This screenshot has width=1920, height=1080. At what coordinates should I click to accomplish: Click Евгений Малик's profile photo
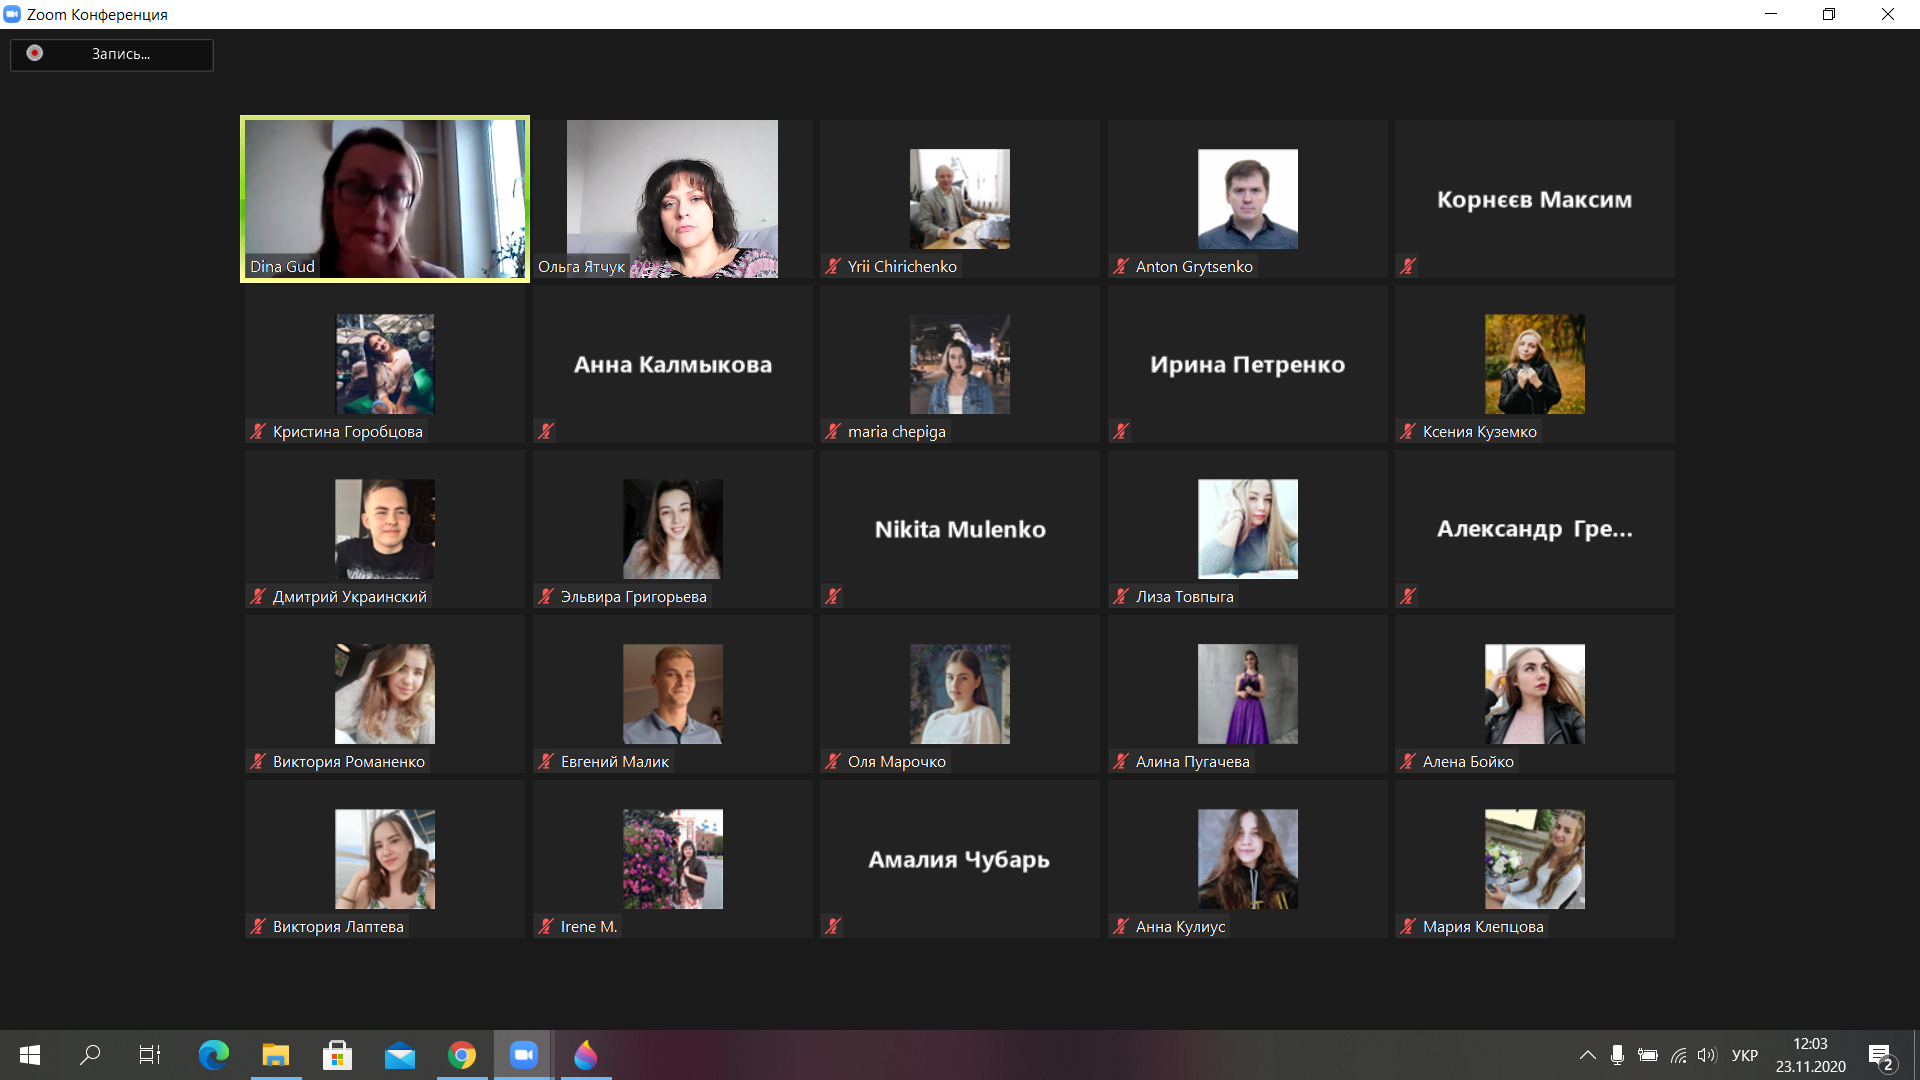673,694
